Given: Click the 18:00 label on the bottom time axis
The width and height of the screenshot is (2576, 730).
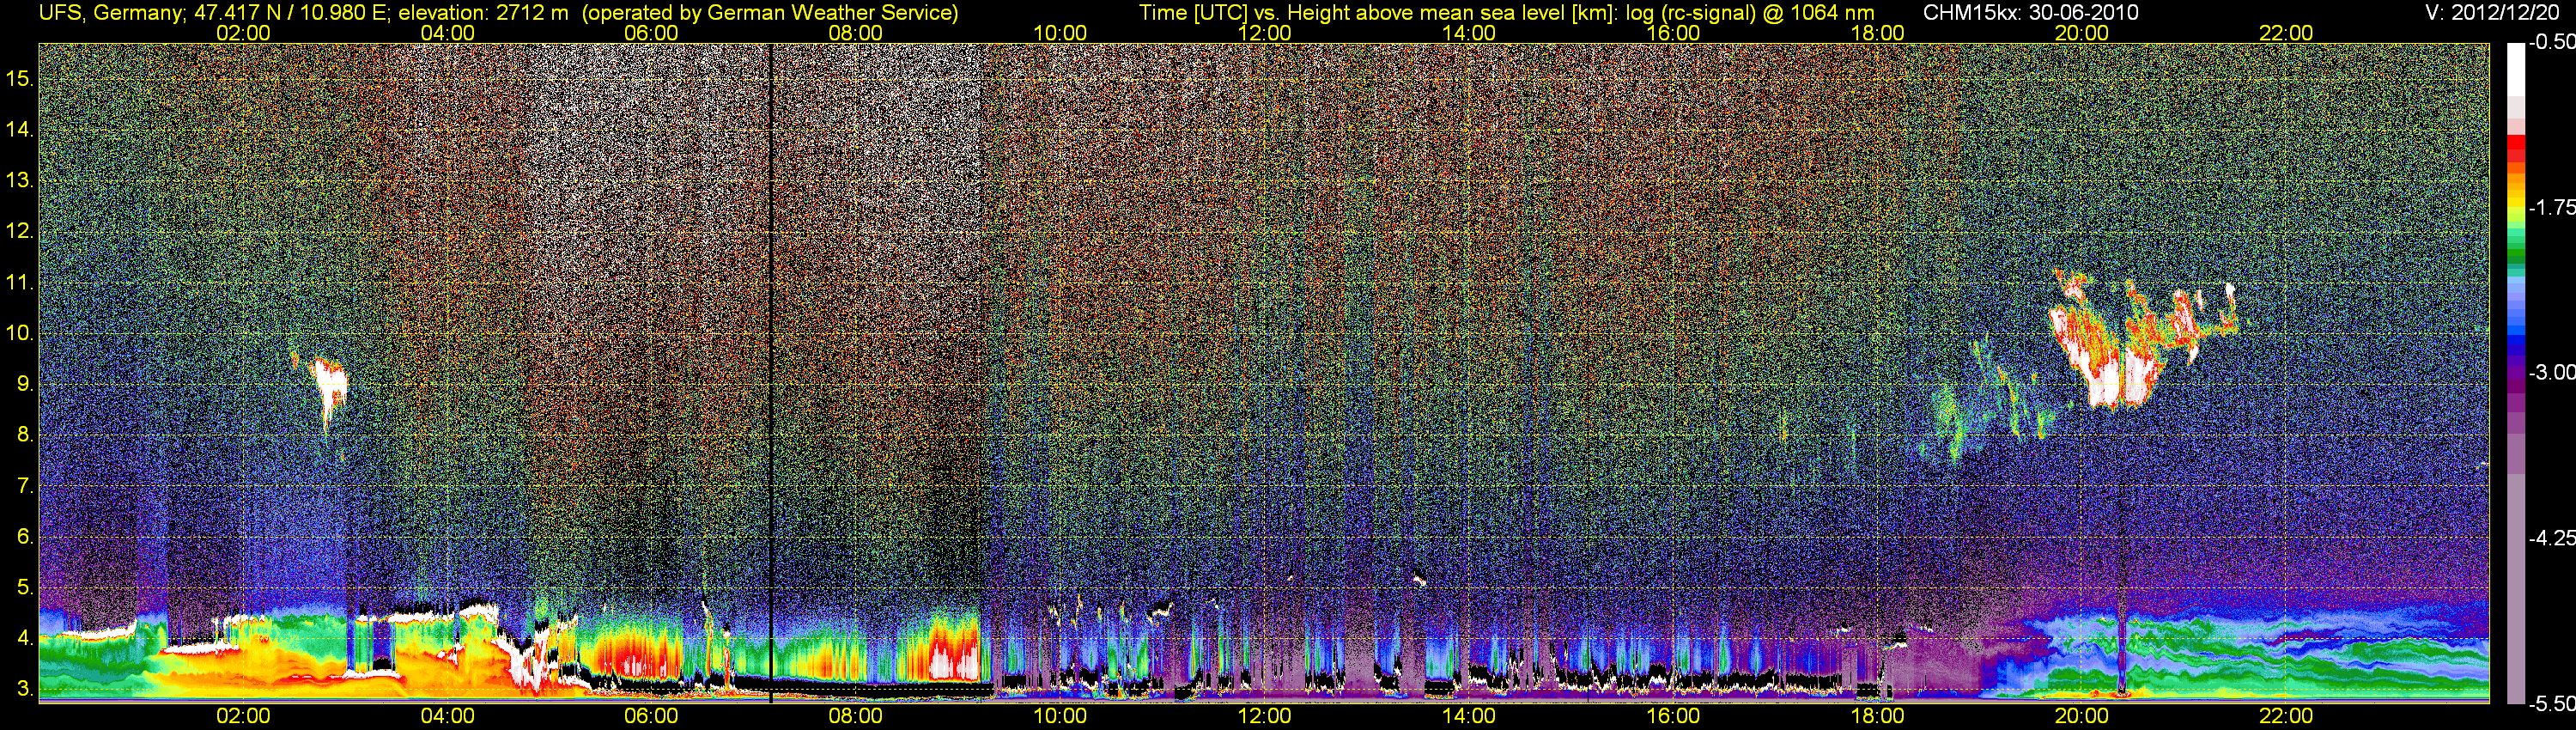Looking at the screenshot, I should click(x=1877, y=716).
